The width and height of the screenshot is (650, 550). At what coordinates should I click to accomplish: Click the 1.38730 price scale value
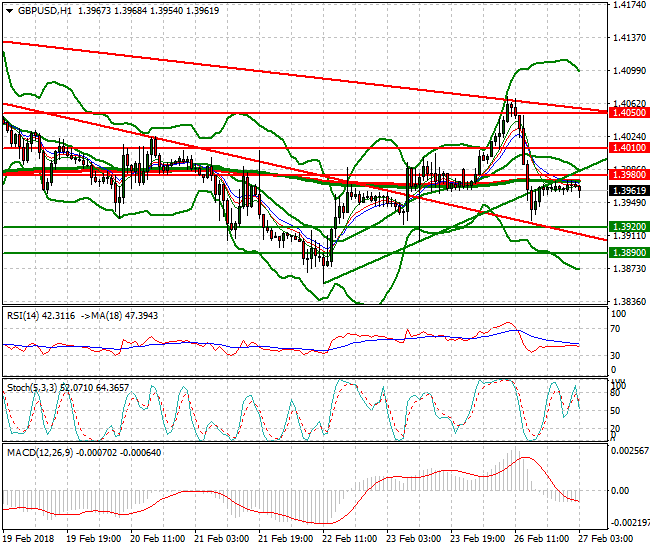(x=629, y=269)
